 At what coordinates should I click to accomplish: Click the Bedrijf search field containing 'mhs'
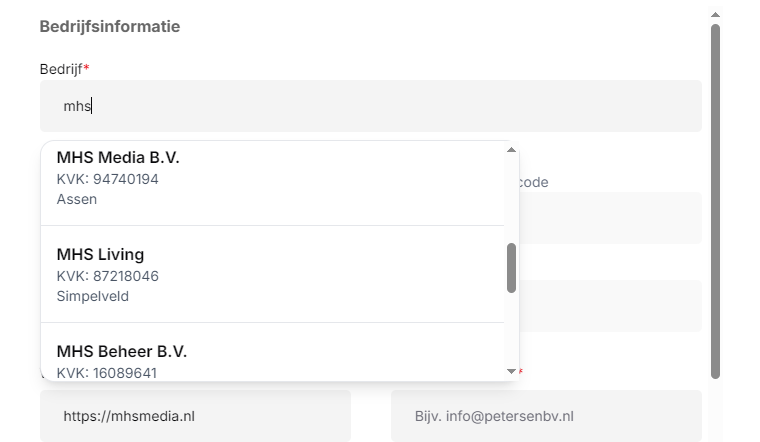[370, 106]
